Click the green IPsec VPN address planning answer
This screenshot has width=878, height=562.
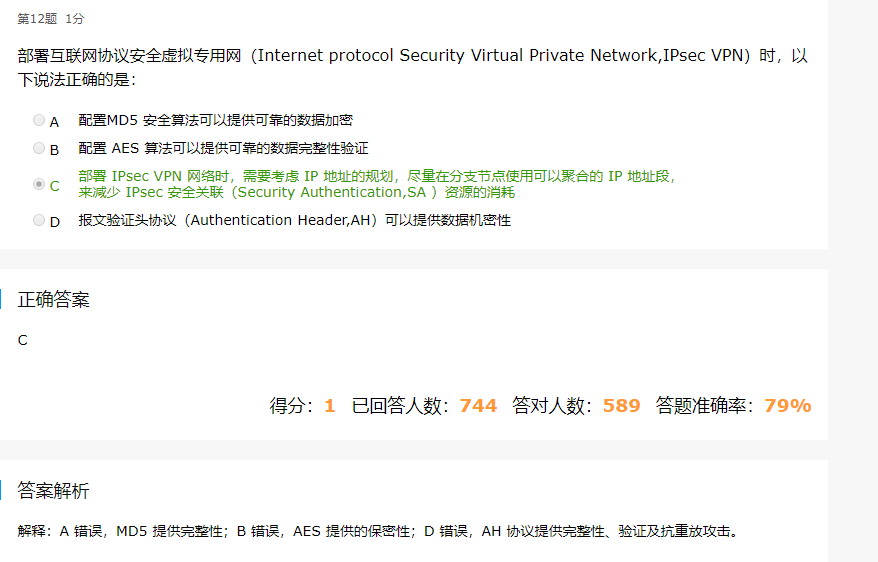click(x=377, y=184)
